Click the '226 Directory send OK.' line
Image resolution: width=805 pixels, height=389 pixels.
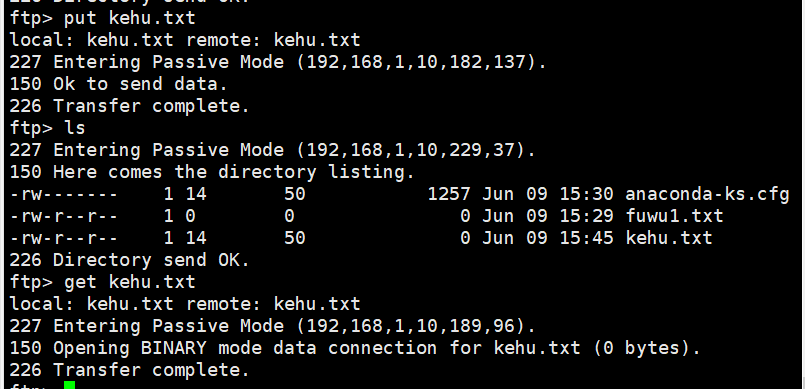pos(129,260)
